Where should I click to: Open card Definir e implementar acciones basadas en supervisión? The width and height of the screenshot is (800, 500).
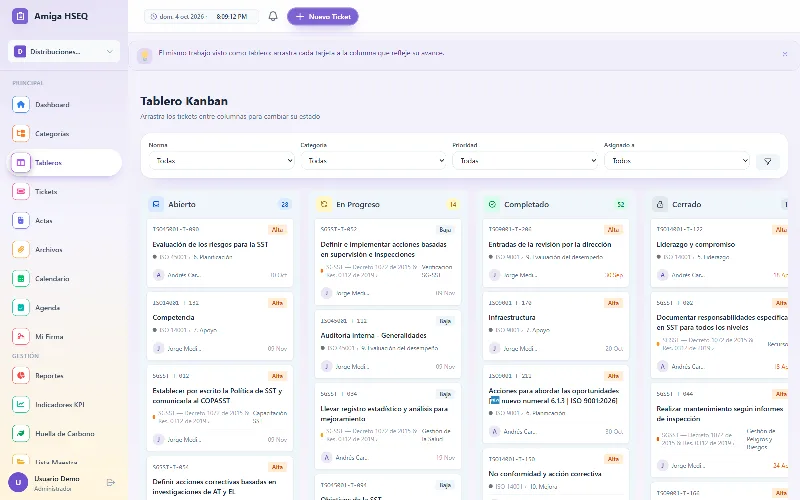click(x=388, y=262)
